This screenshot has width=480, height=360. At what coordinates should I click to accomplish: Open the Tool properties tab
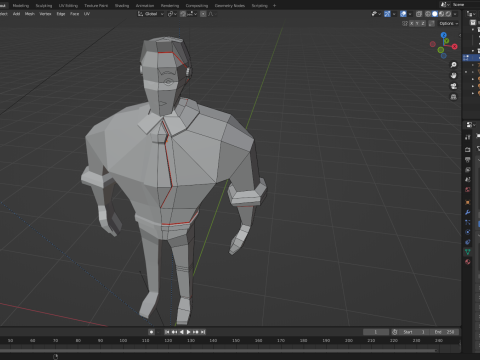point(468,137)
